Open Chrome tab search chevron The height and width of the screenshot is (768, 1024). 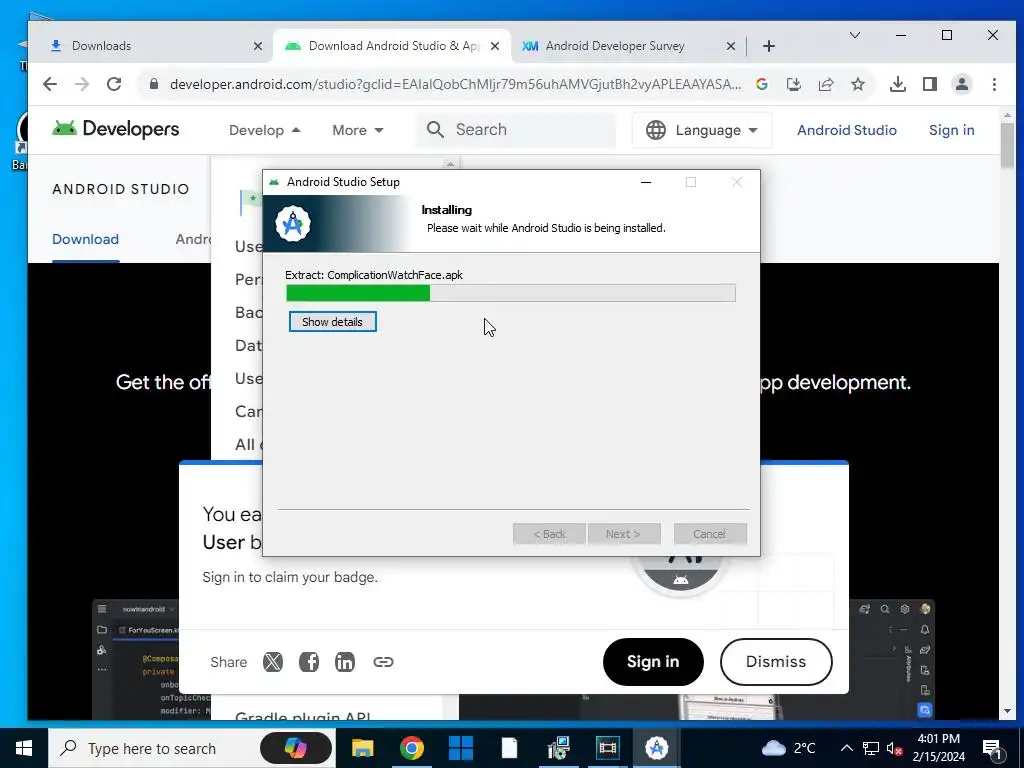tap(854, 35)
